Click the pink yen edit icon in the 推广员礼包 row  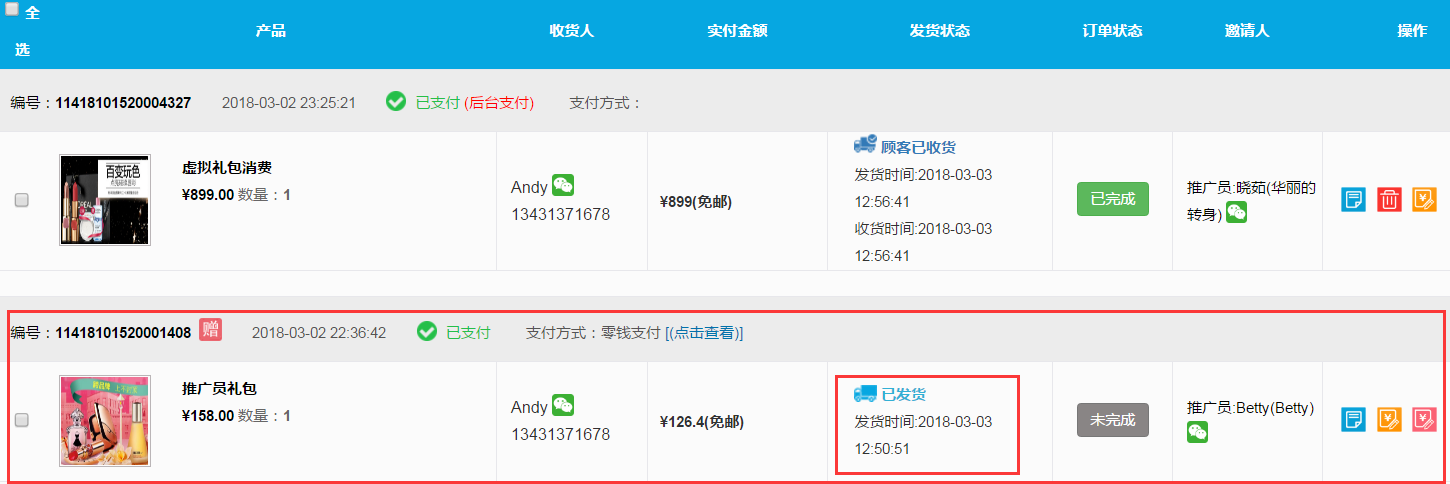(x=1424, y=419)
